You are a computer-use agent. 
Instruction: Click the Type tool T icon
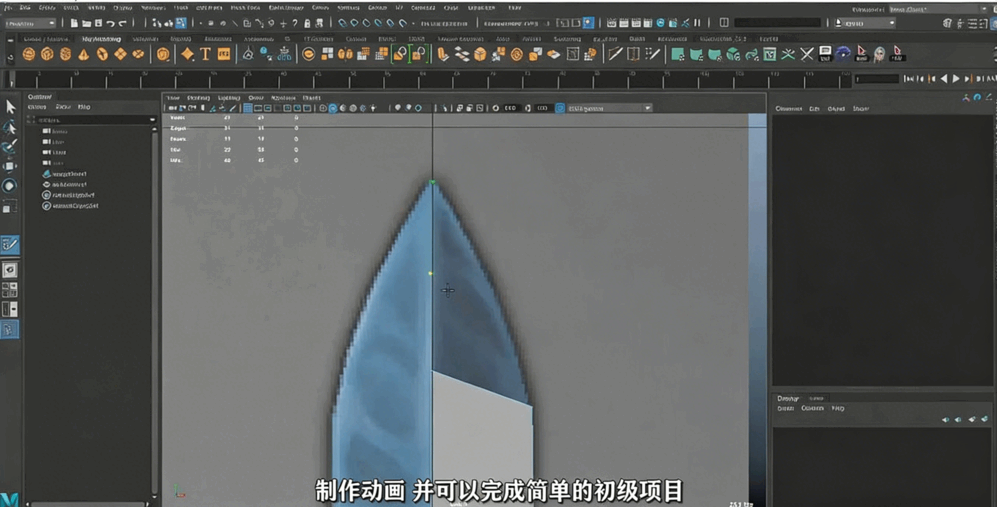click(205, 54)
